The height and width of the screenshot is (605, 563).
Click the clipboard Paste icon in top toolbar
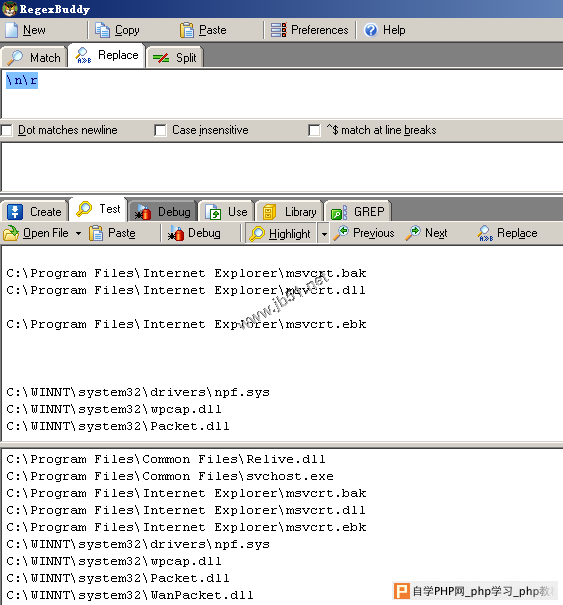pyautogui.click(x=187, y=30)
